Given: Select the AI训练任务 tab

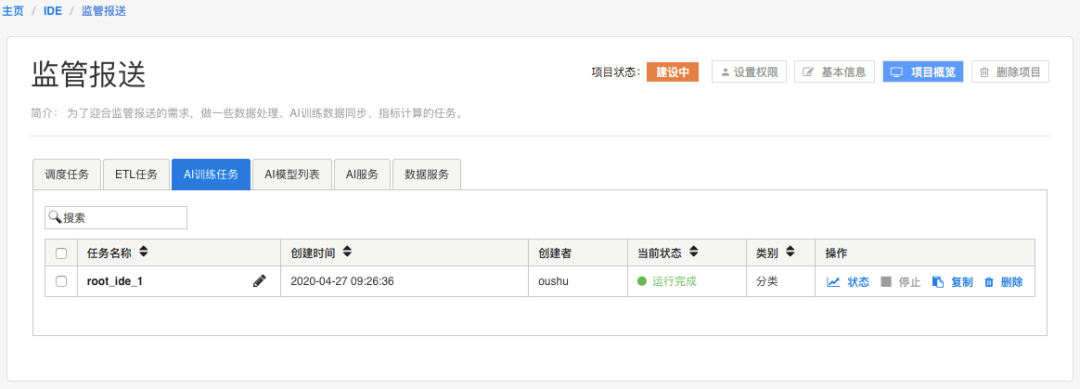Looking at the screenshot, I should click(211, 174).
